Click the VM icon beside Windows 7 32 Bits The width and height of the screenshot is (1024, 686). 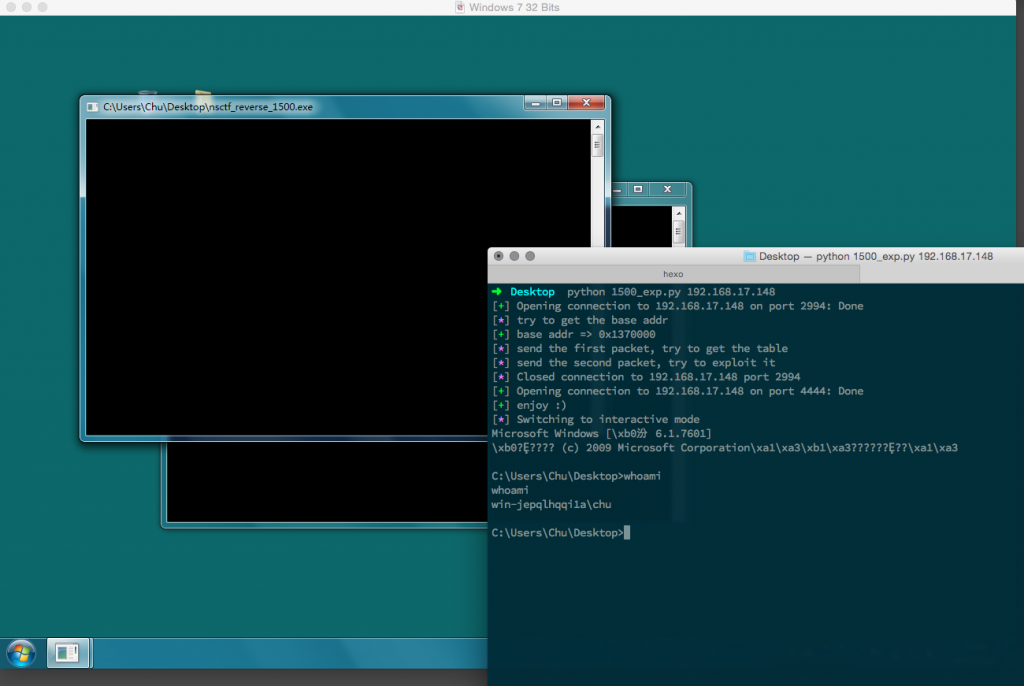click(459, 8)
